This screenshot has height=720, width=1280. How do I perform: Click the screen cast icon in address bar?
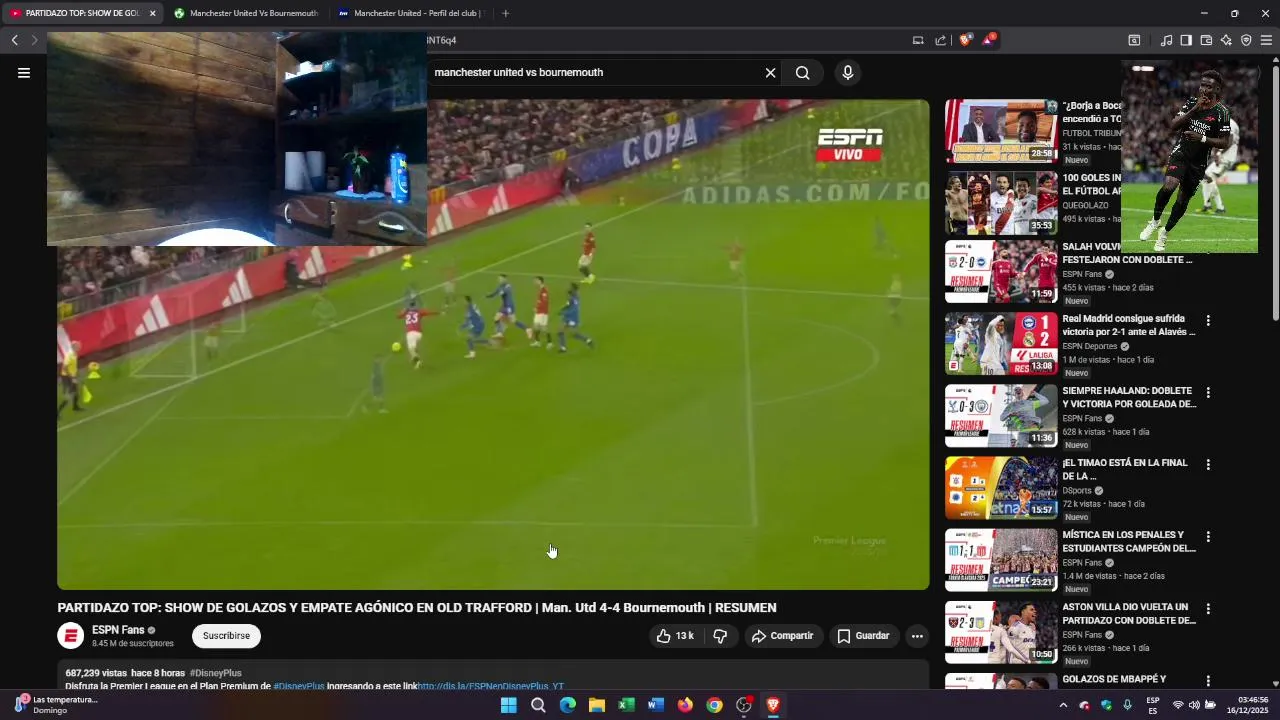coord(918,40)
